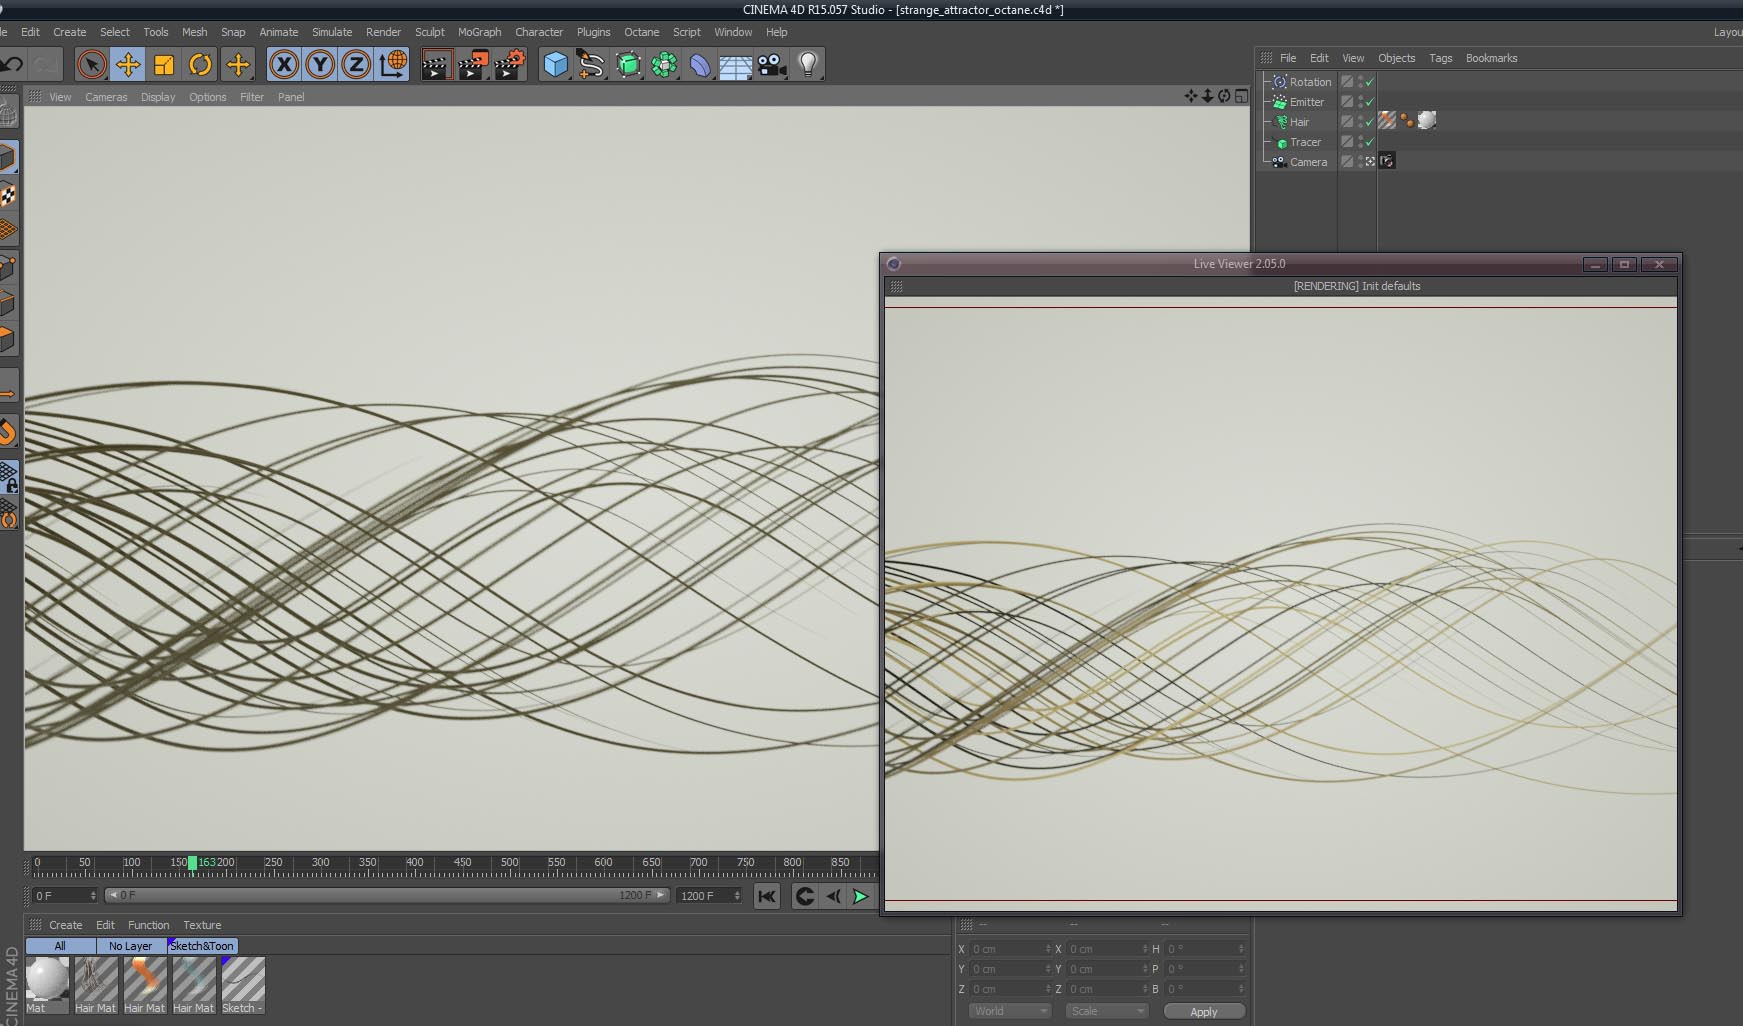Click the current frame 0 F field
Image resolution: width=1743 pixels, height=1026 pixels.
[65, 896]
